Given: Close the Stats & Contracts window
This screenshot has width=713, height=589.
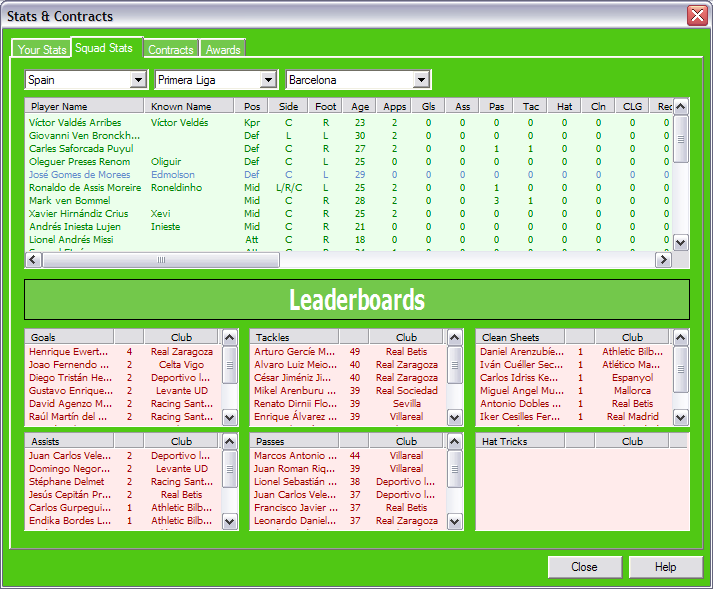Looking at the screenshot, I should [696, 16].
